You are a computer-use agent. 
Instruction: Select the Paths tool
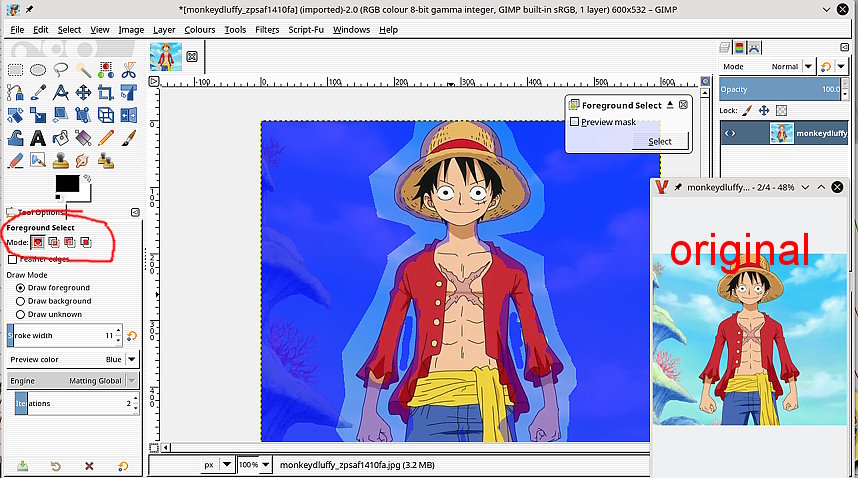tap(15, 92)
